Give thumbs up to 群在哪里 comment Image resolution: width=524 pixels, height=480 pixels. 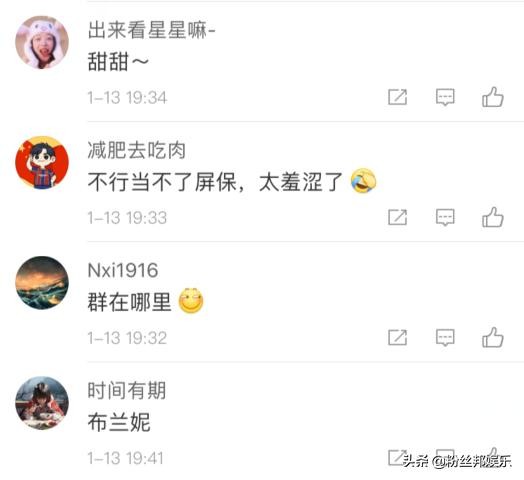(x=493, y=337)
